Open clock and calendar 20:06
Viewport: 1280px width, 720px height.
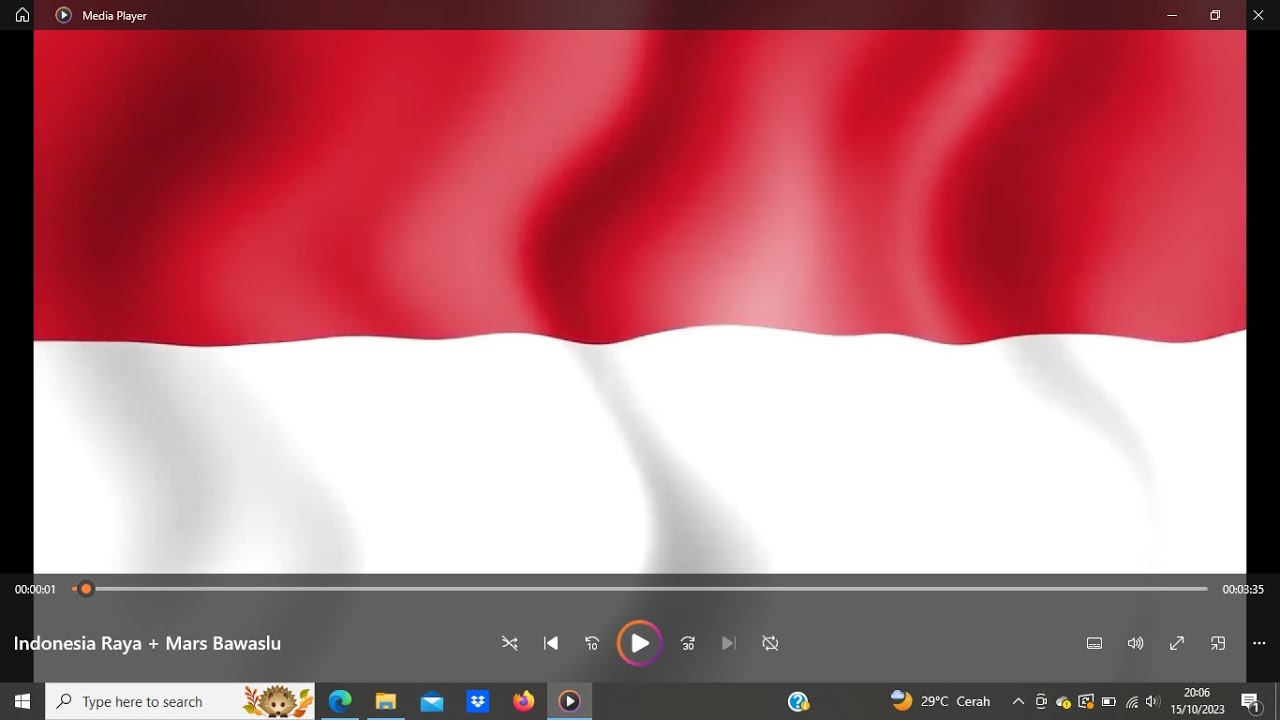1197,701
